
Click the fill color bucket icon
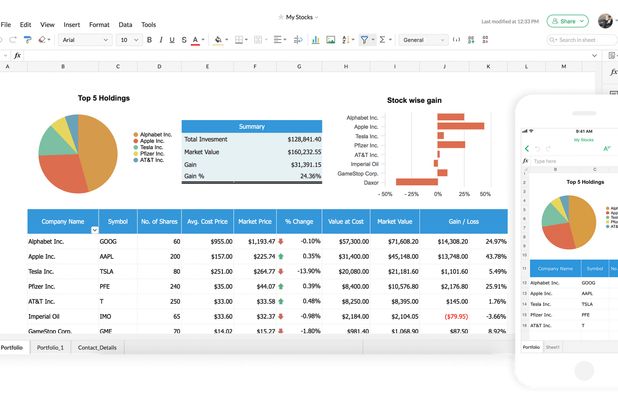click(218, 39)
